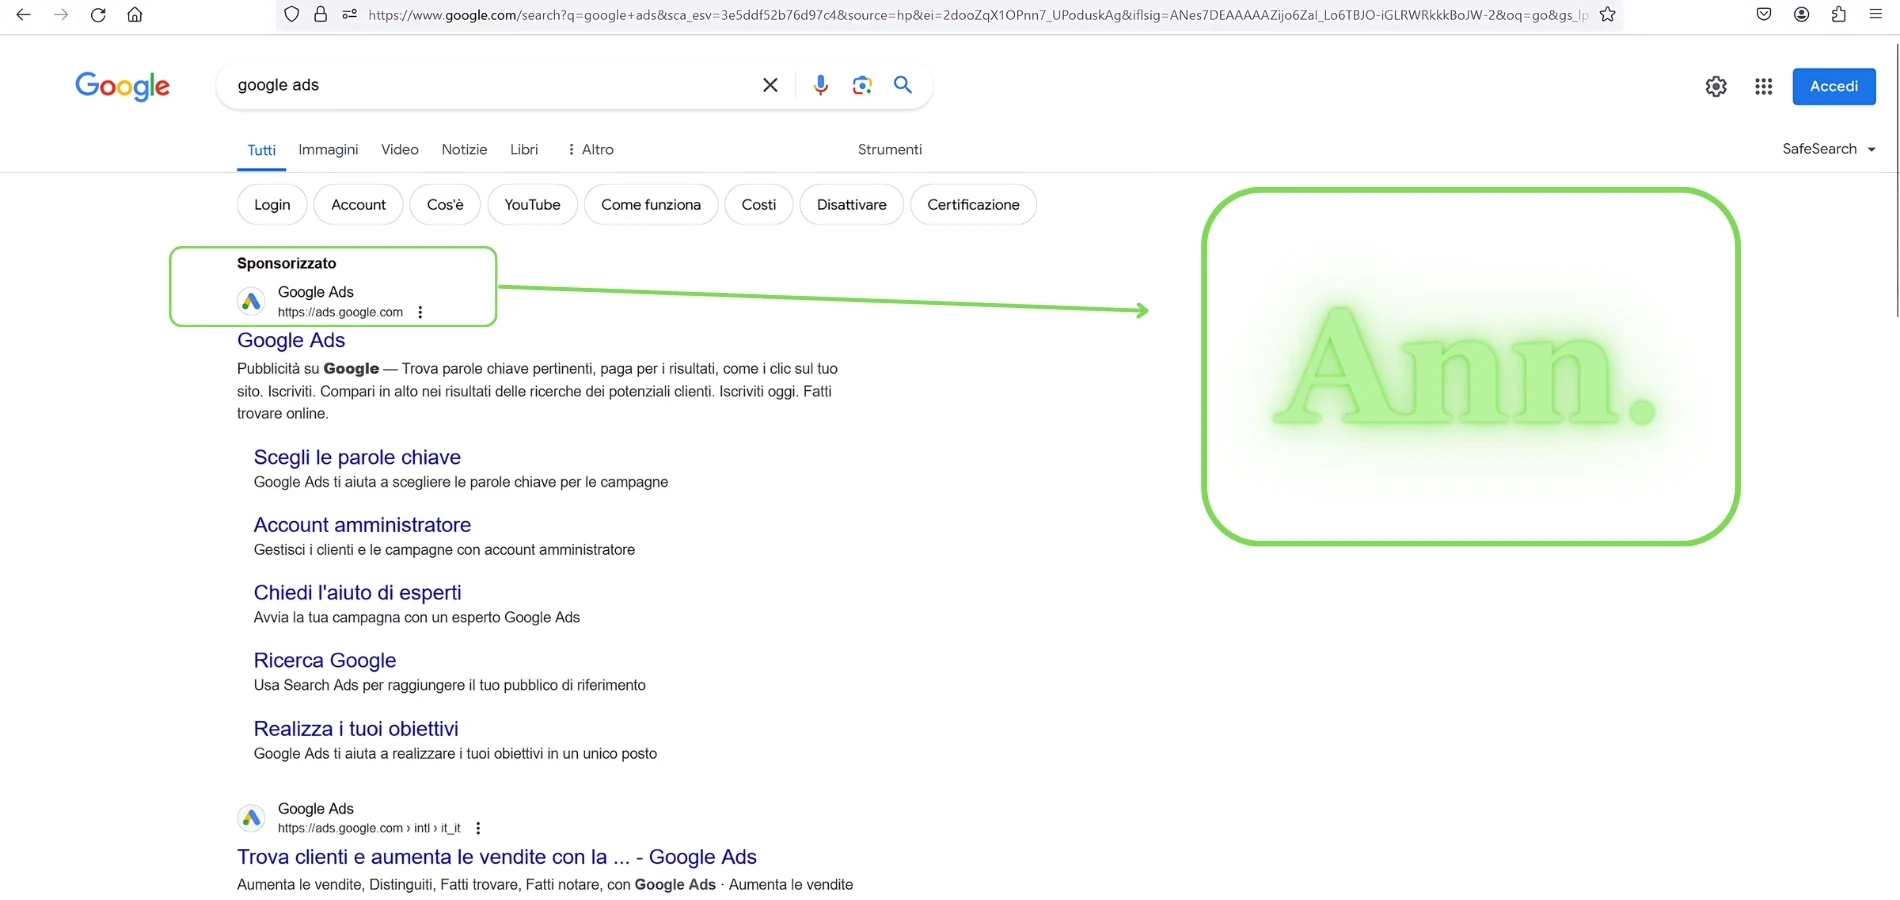The image size is (1900, 900).
Task: Select the Account suggestion chip
Action: click(358, 205)
